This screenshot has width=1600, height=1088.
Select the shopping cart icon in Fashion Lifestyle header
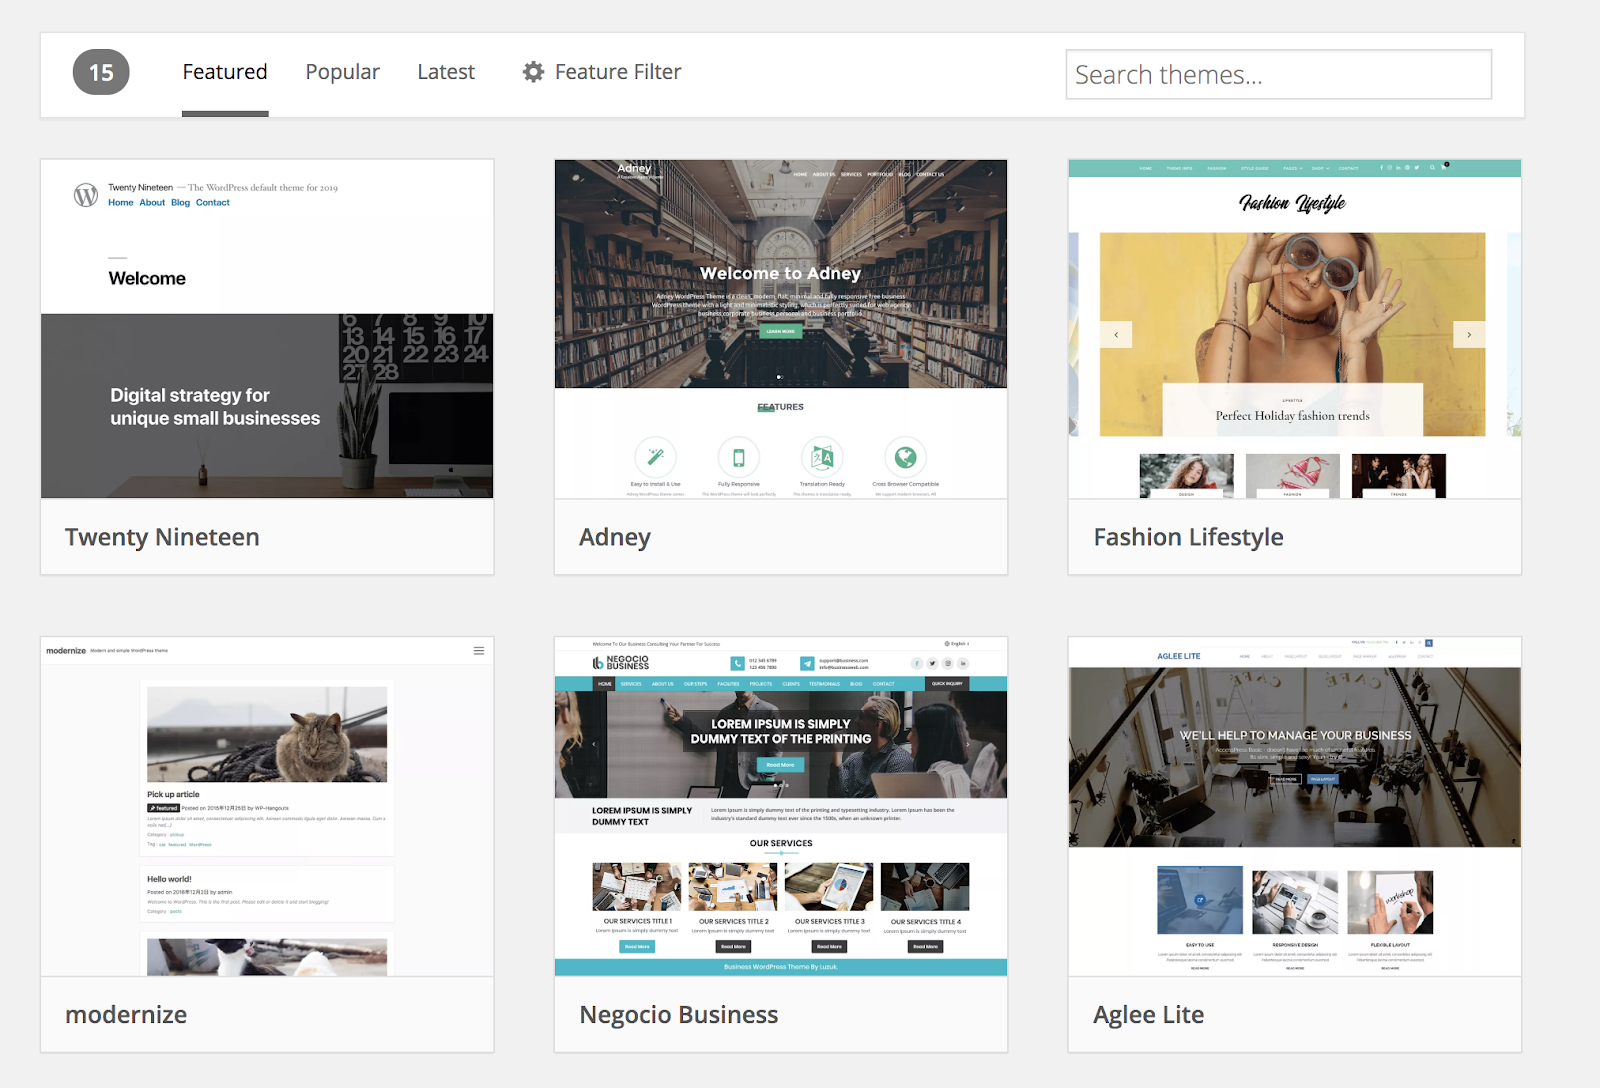[x=1443, y=168]
